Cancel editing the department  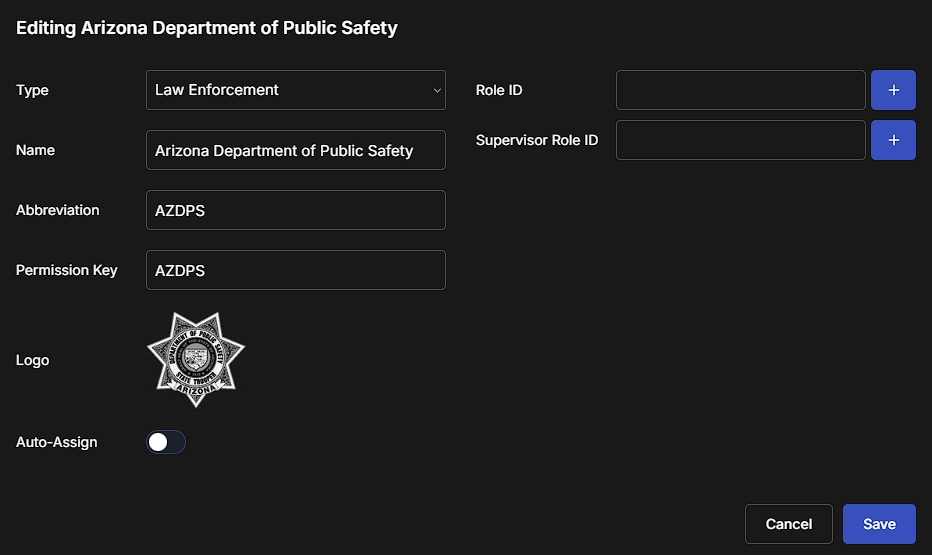(x=788, y=524)
